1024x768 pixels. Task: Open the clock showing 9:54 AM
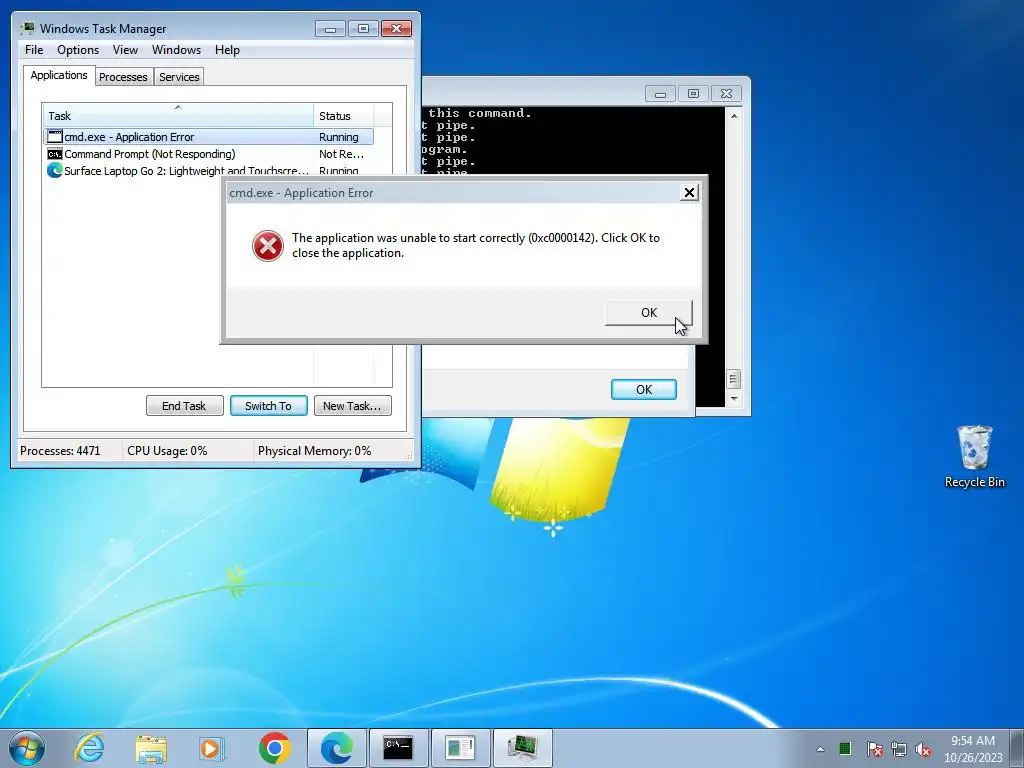972,749
